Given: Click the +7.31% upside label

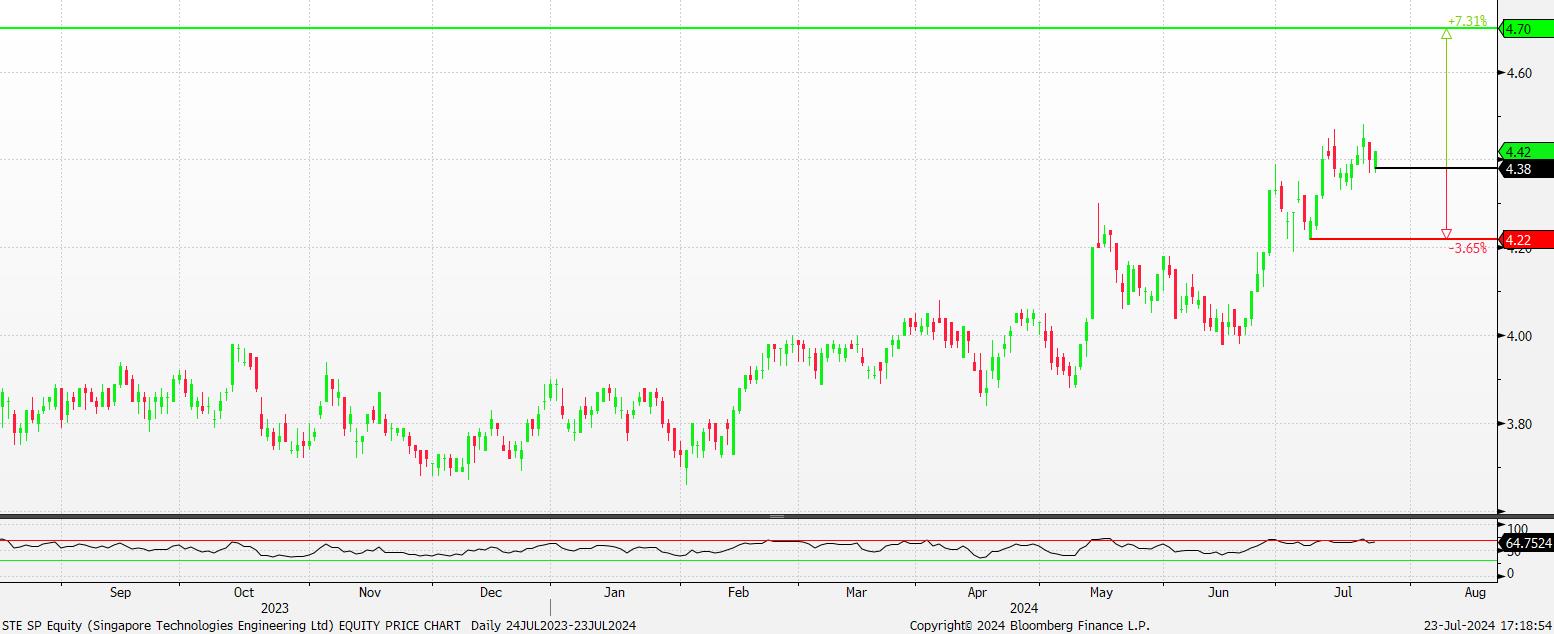Looking at the screenshot, I should tap(1467, 20).
